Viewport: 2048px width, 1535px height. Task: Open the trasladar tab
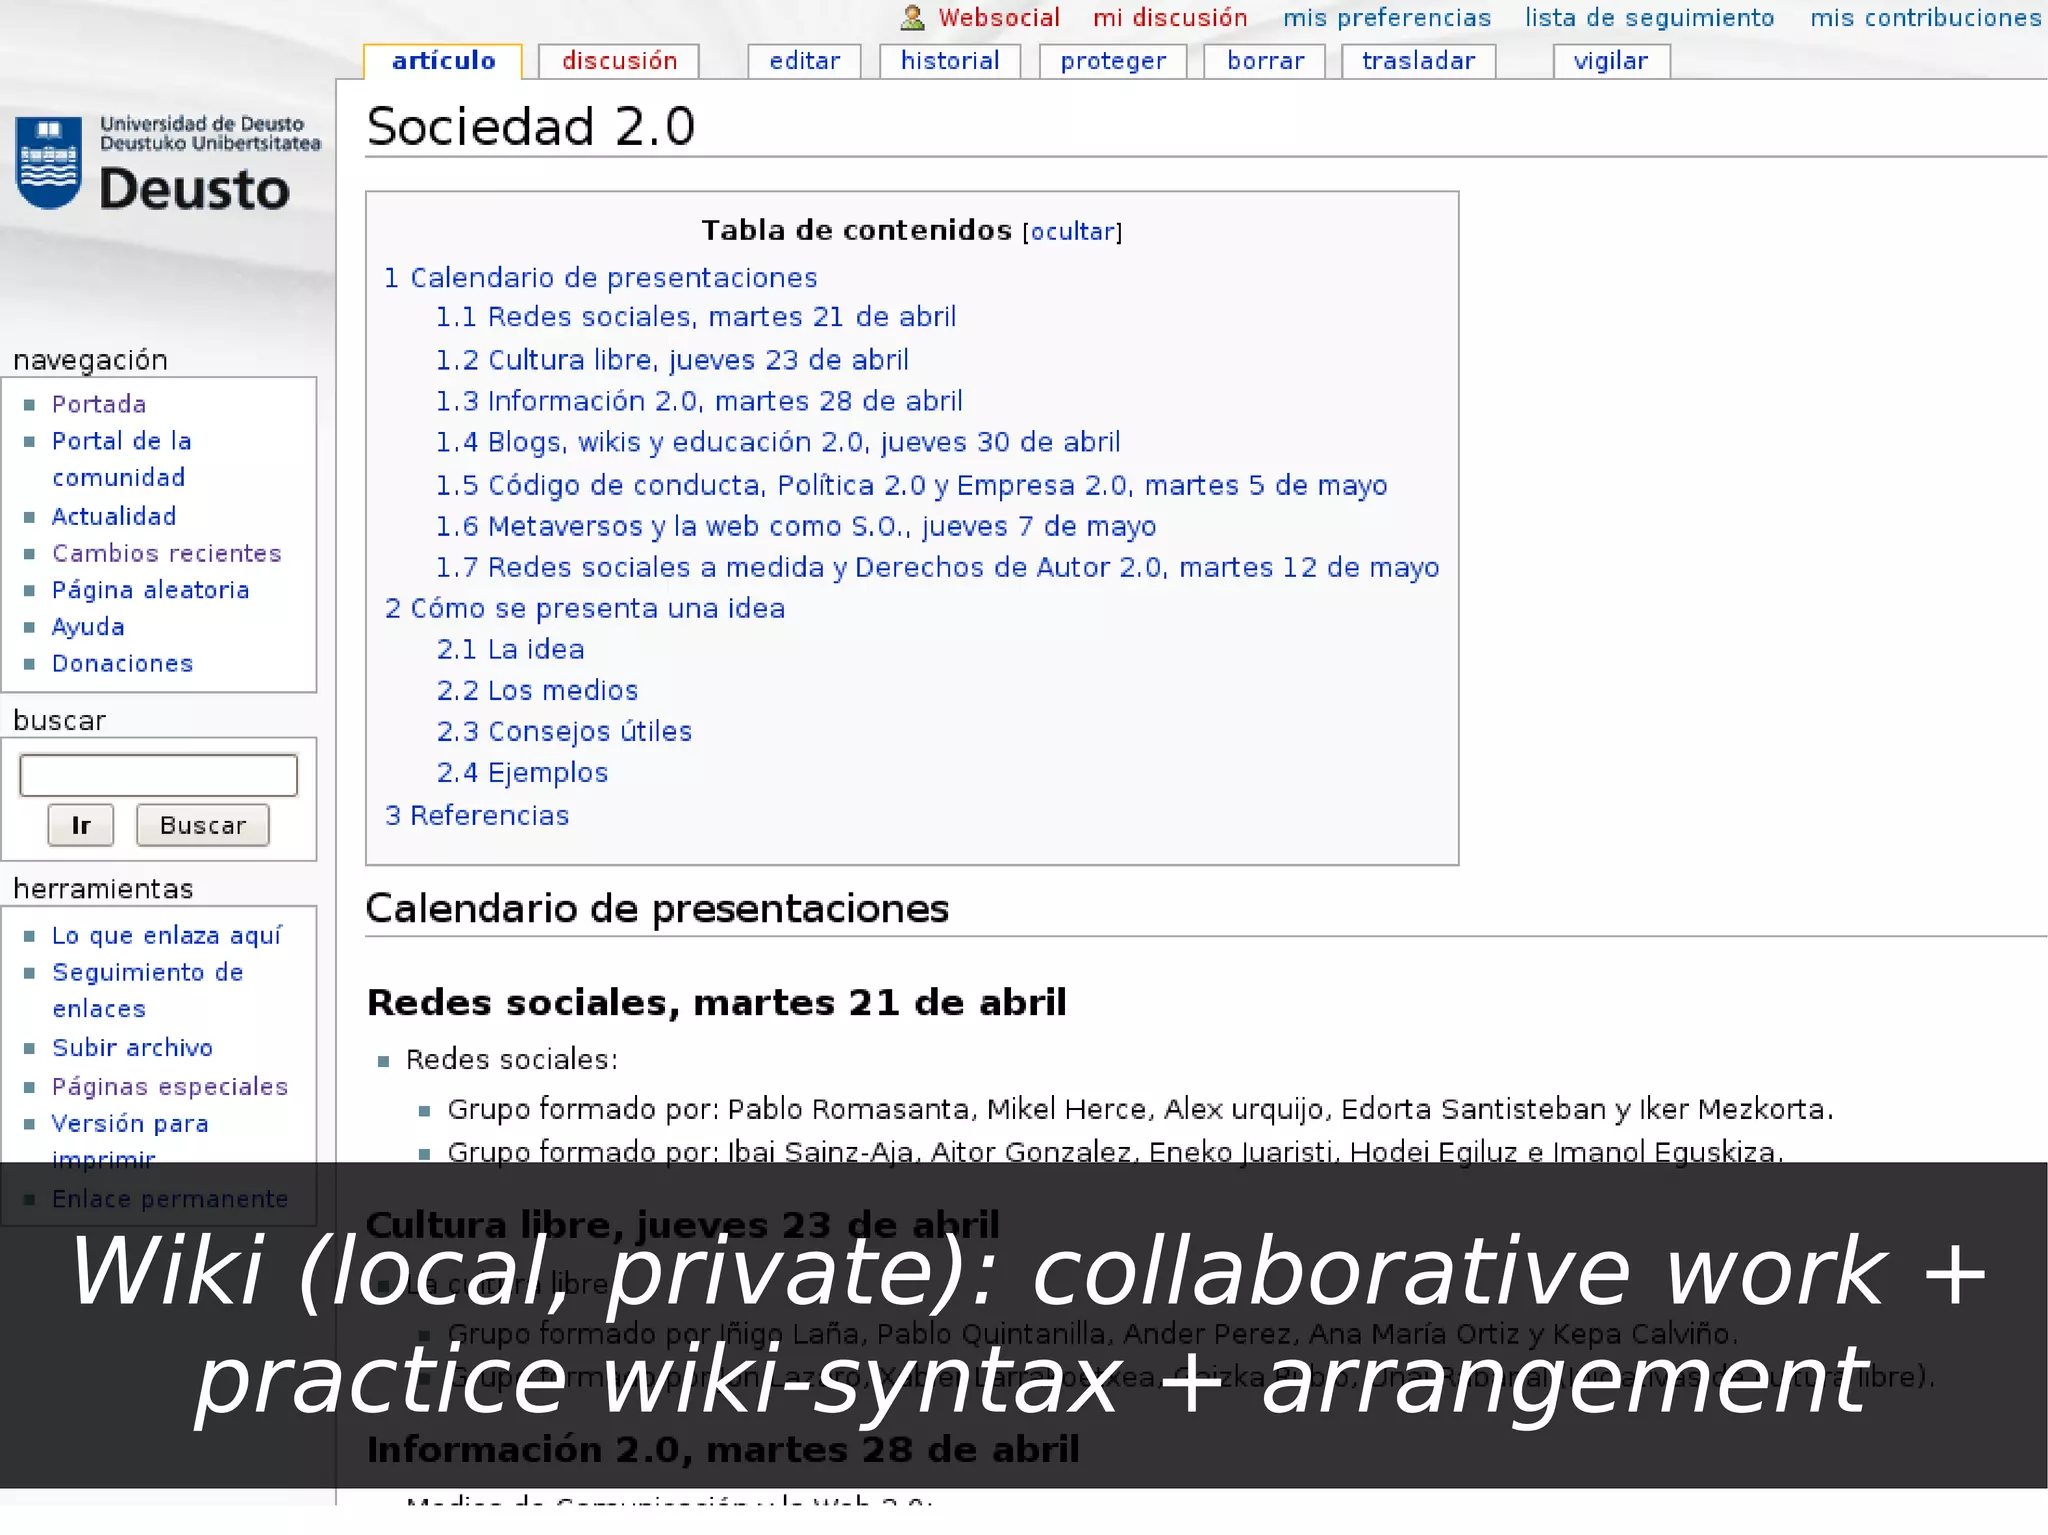click(1418, 61)
